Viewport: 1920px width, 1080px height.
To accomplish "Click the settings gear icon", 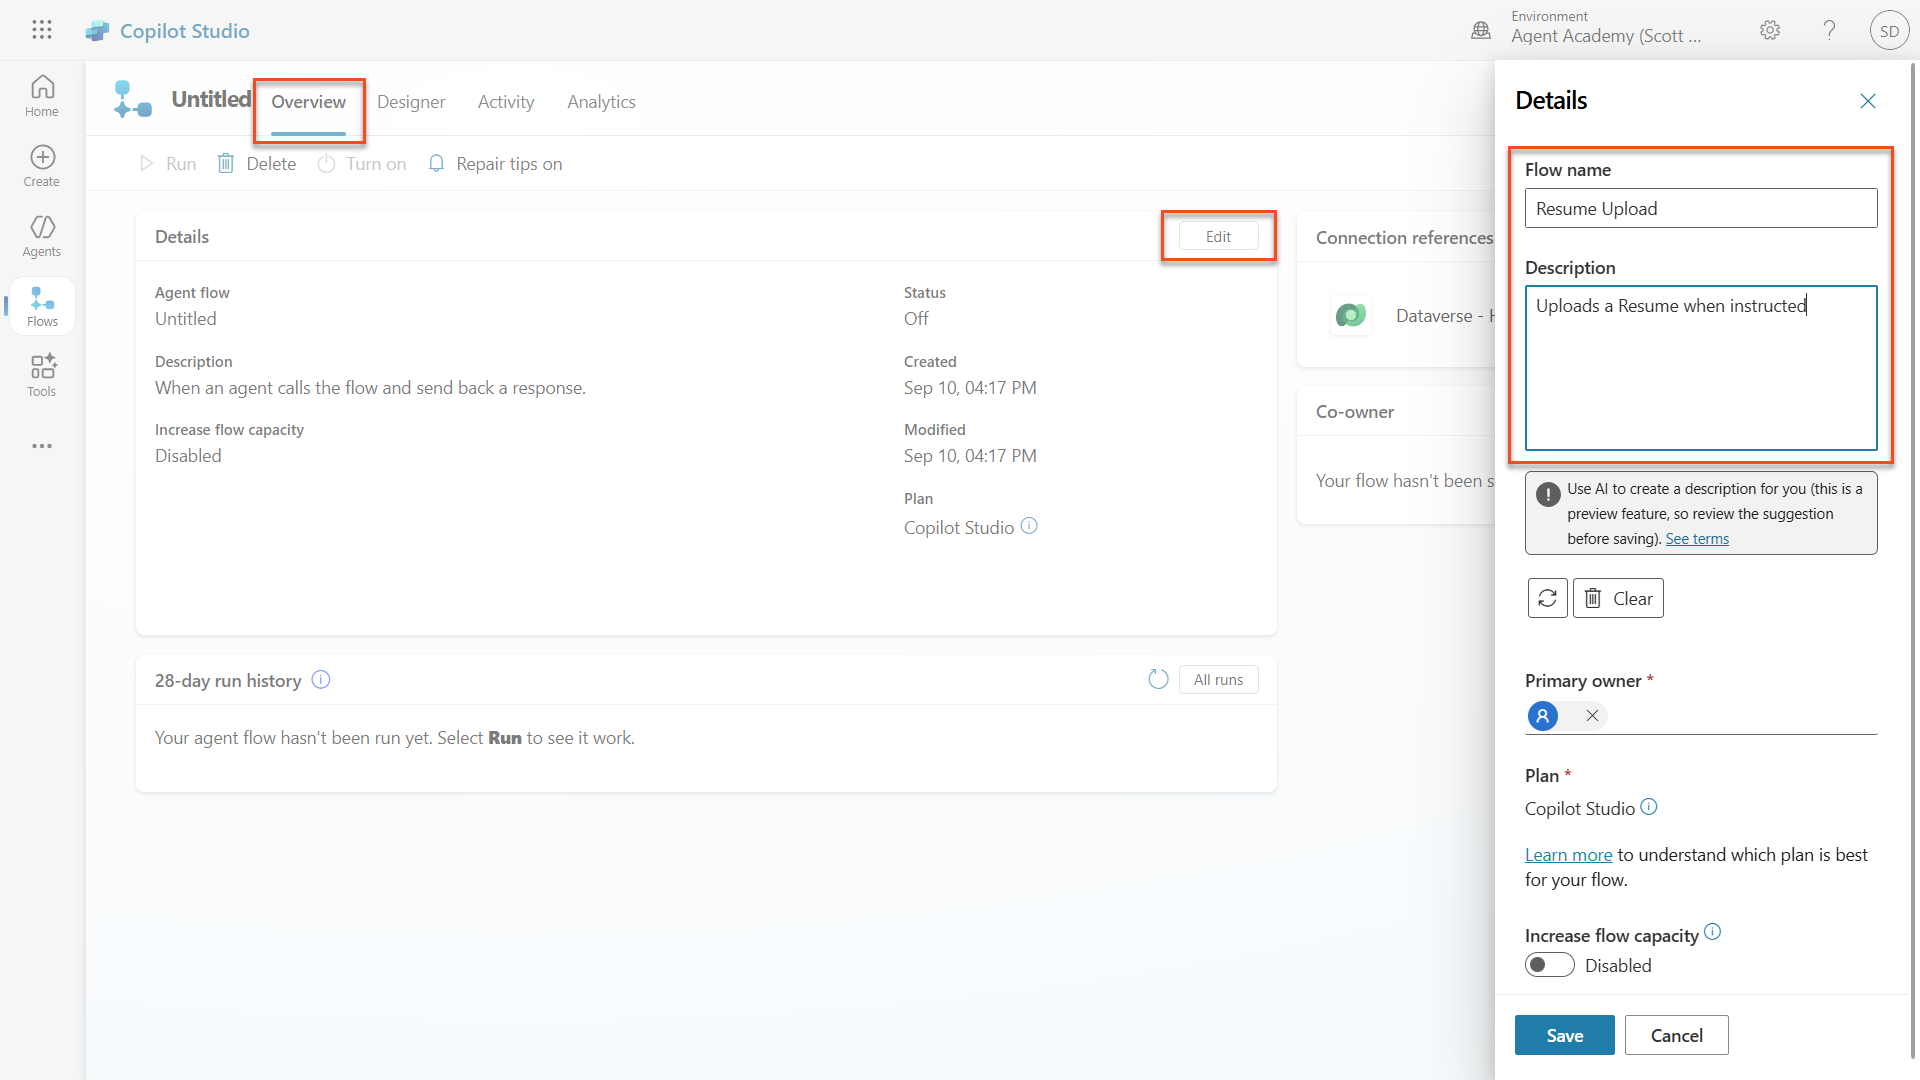I will (1770, 30).
